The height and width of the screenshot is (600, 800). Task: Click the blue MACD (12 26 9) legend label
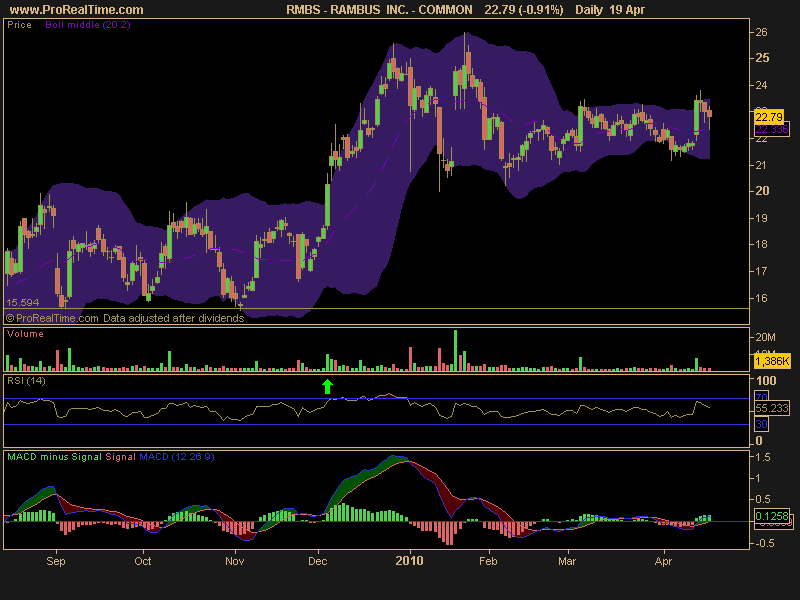[x=177, y=457]
